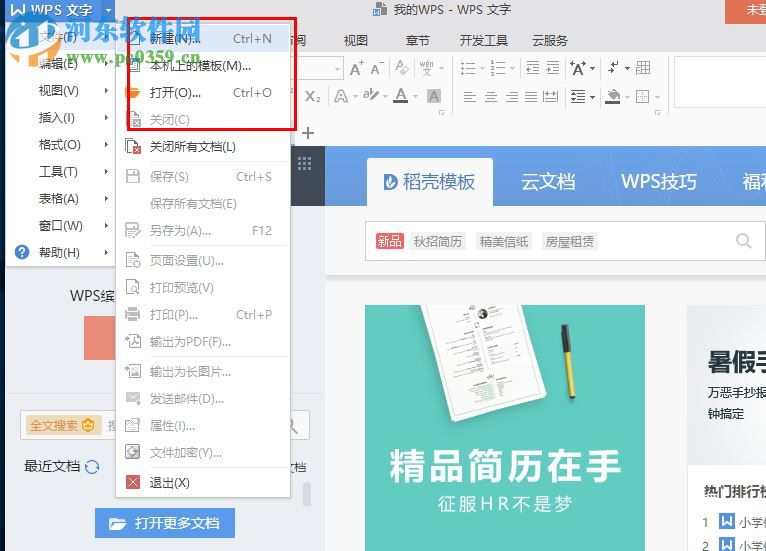Open the 编辑(E) submenu
This screenshot has width=766, height=551.
[x=60, y=64]
